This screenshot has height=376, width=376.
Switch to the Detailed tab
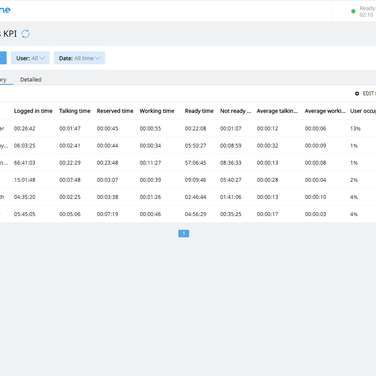(x=31, y=80)
